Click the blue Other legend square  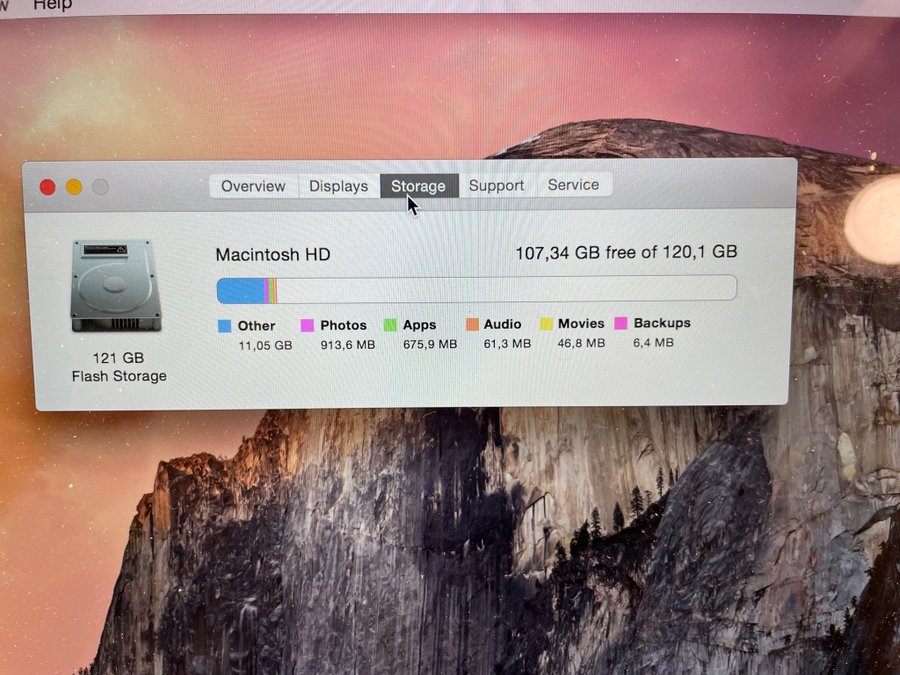(224, 326)
